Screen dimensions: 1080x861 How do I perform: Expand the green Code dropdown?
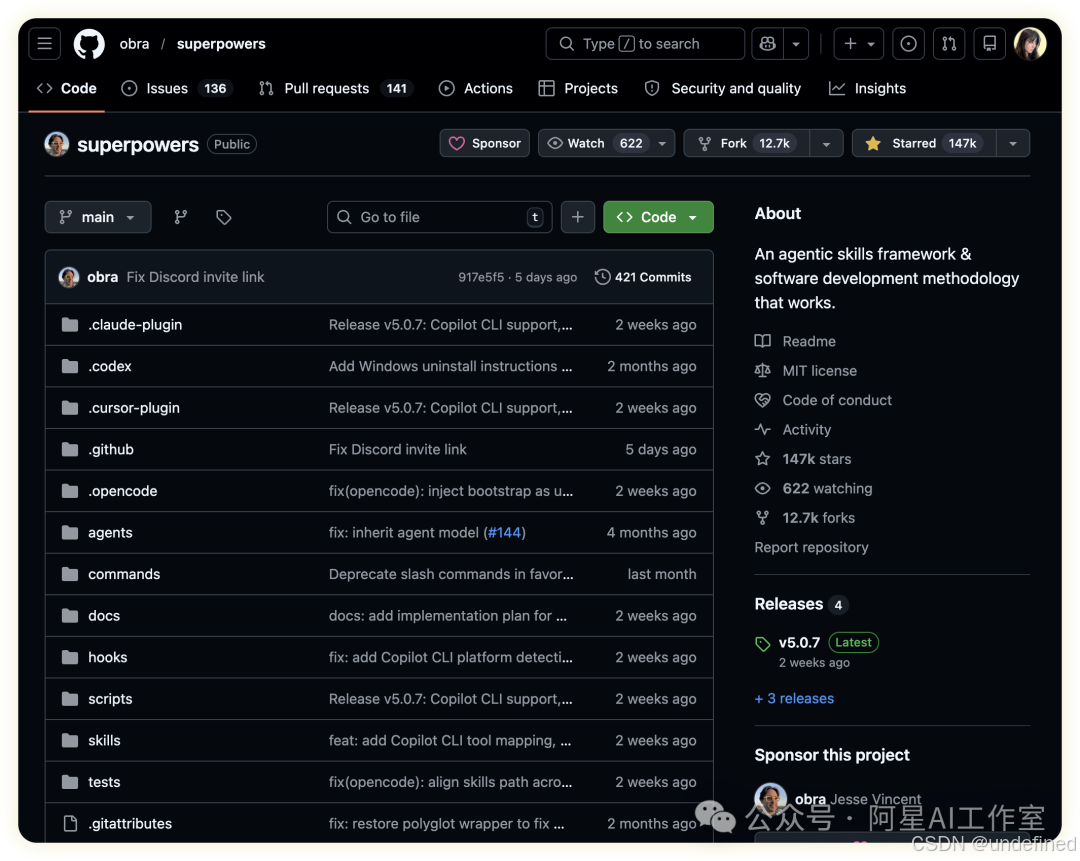(x=658, y=217)
